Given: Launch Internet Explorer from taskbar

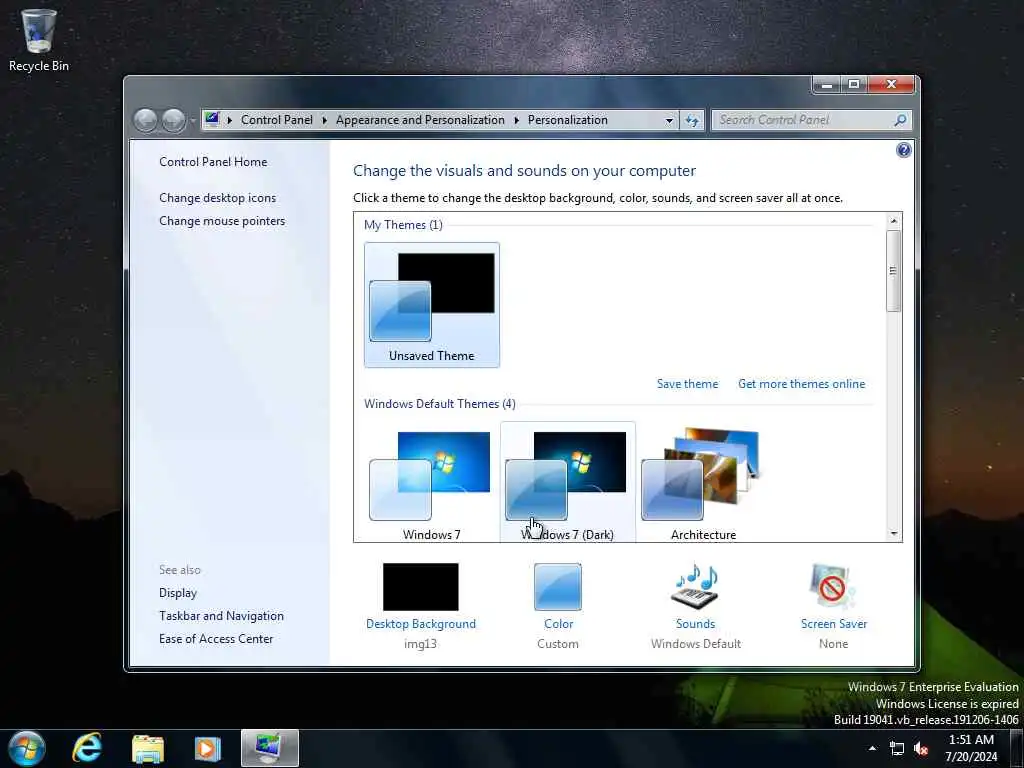Looking at the screenshot, I should [88, 748].
